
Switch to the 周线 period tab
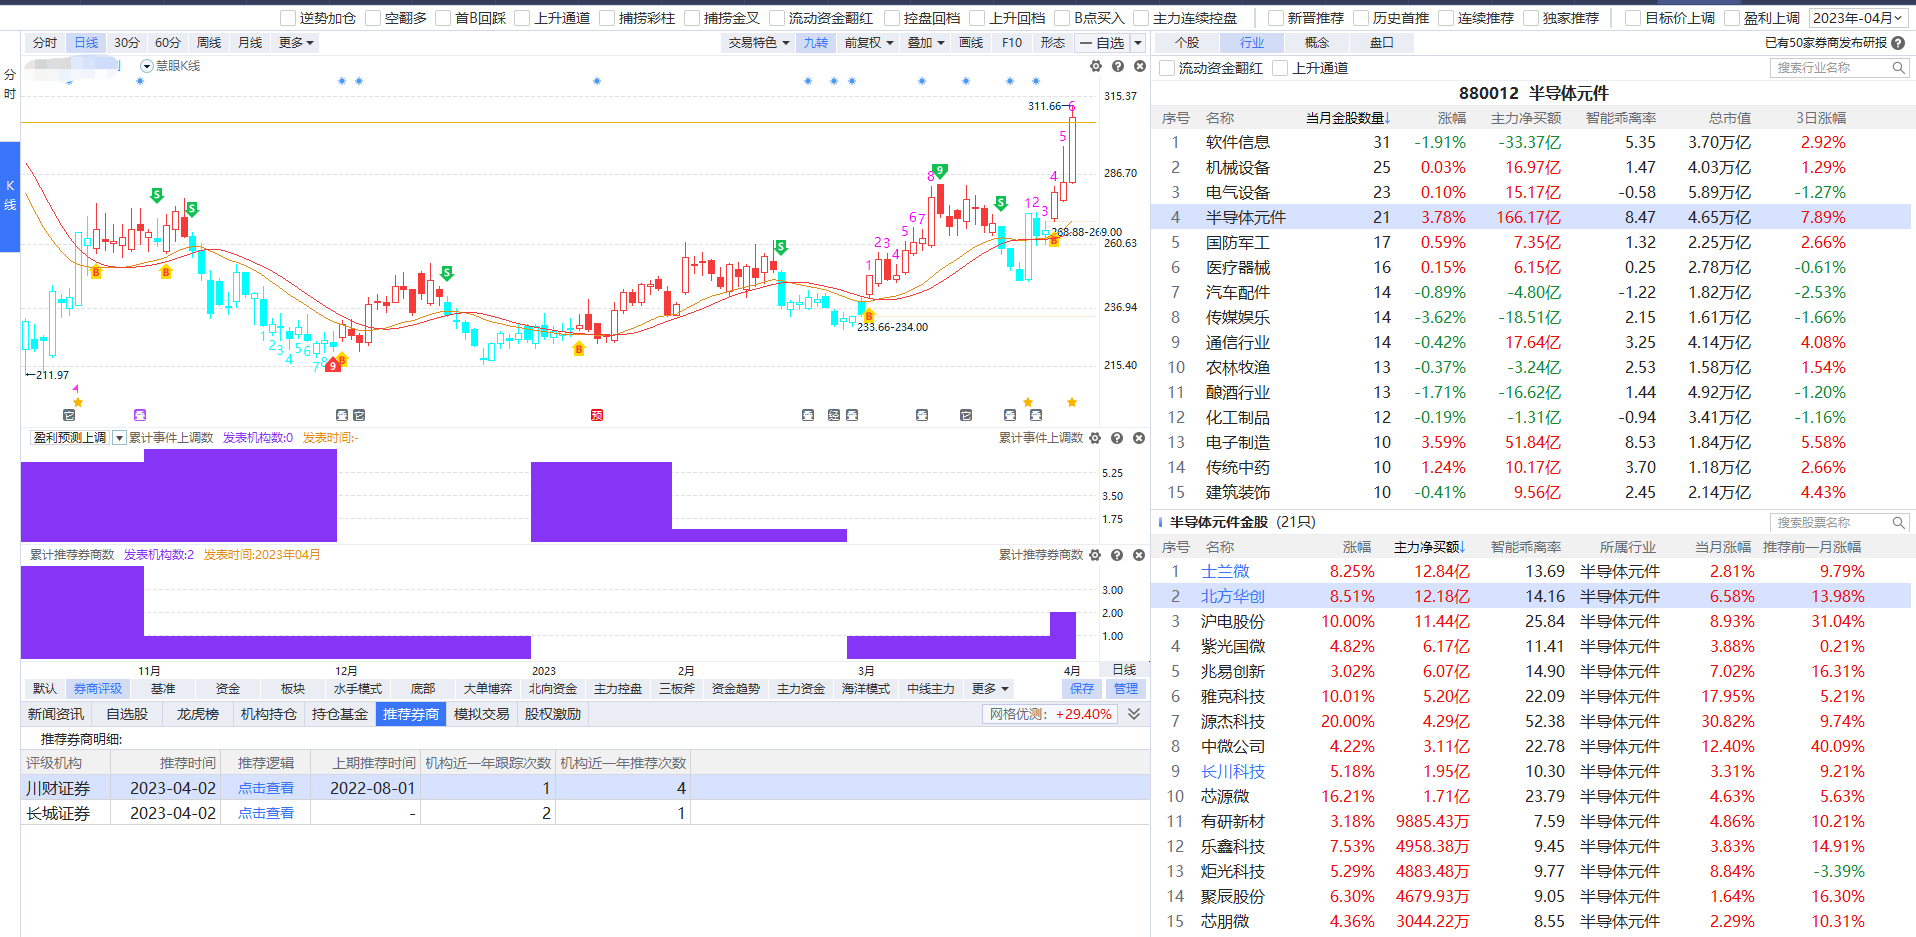click(x=209, y=43)
